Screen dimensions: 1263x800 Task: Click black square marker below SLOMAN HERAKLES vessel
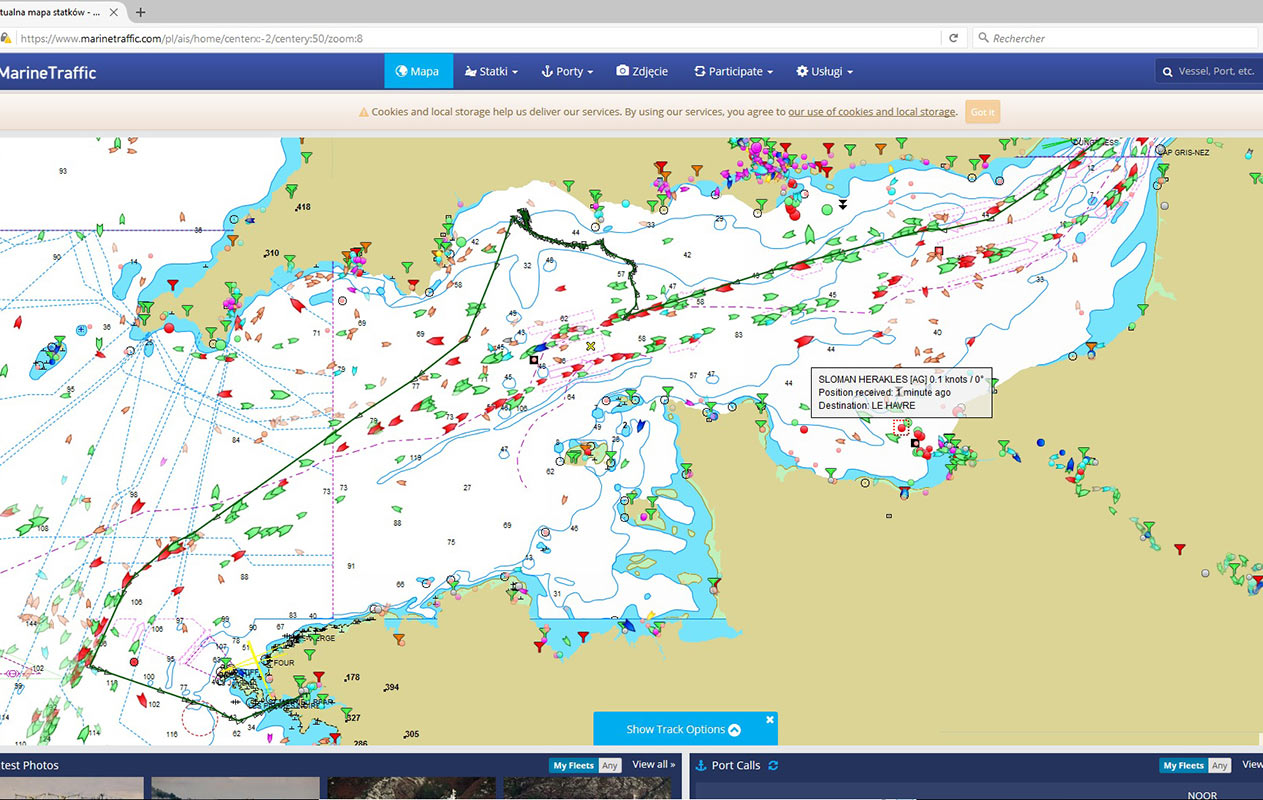915,442
